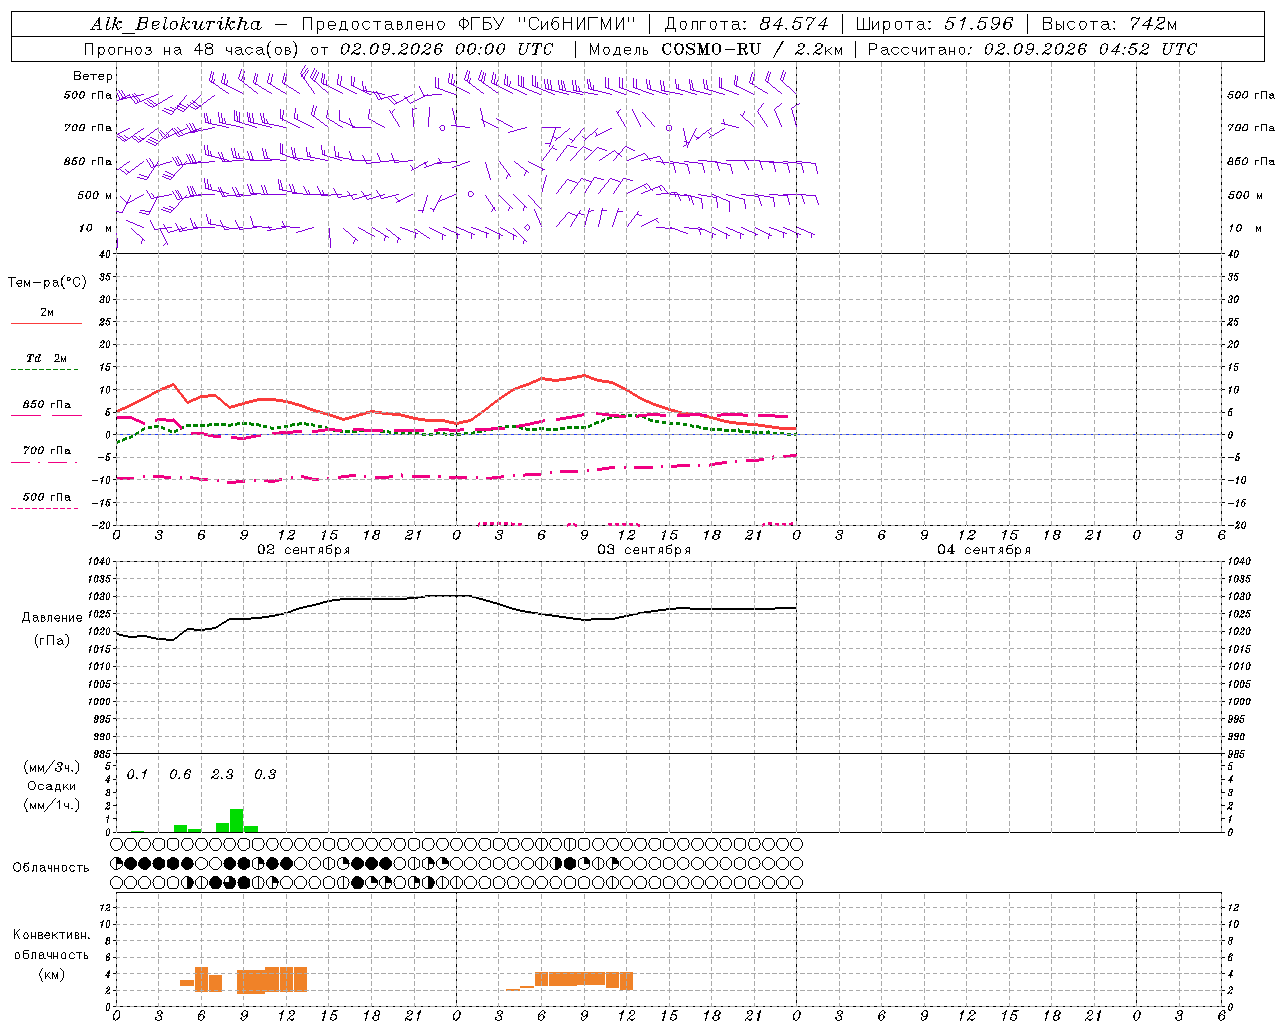Click the Осадки precipitation label
The width and height of the screenshot is (1280, 1024).
click(51, 786)
